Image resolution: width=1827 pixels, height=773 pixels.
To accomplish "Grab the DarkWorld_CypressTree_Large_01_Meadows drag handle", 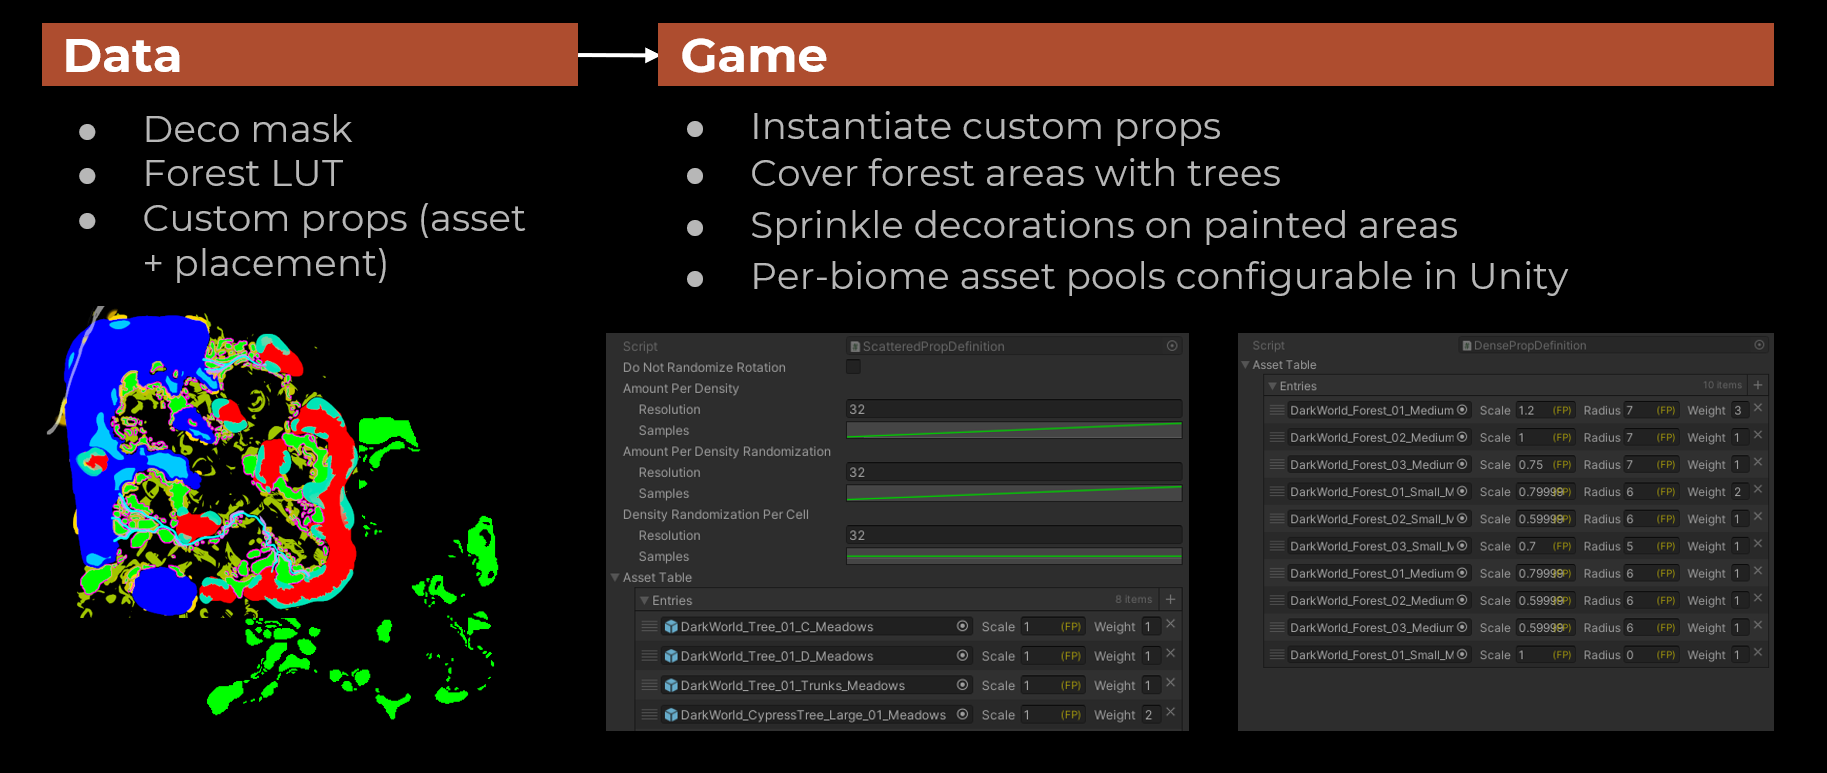I will tap(649, 715).
